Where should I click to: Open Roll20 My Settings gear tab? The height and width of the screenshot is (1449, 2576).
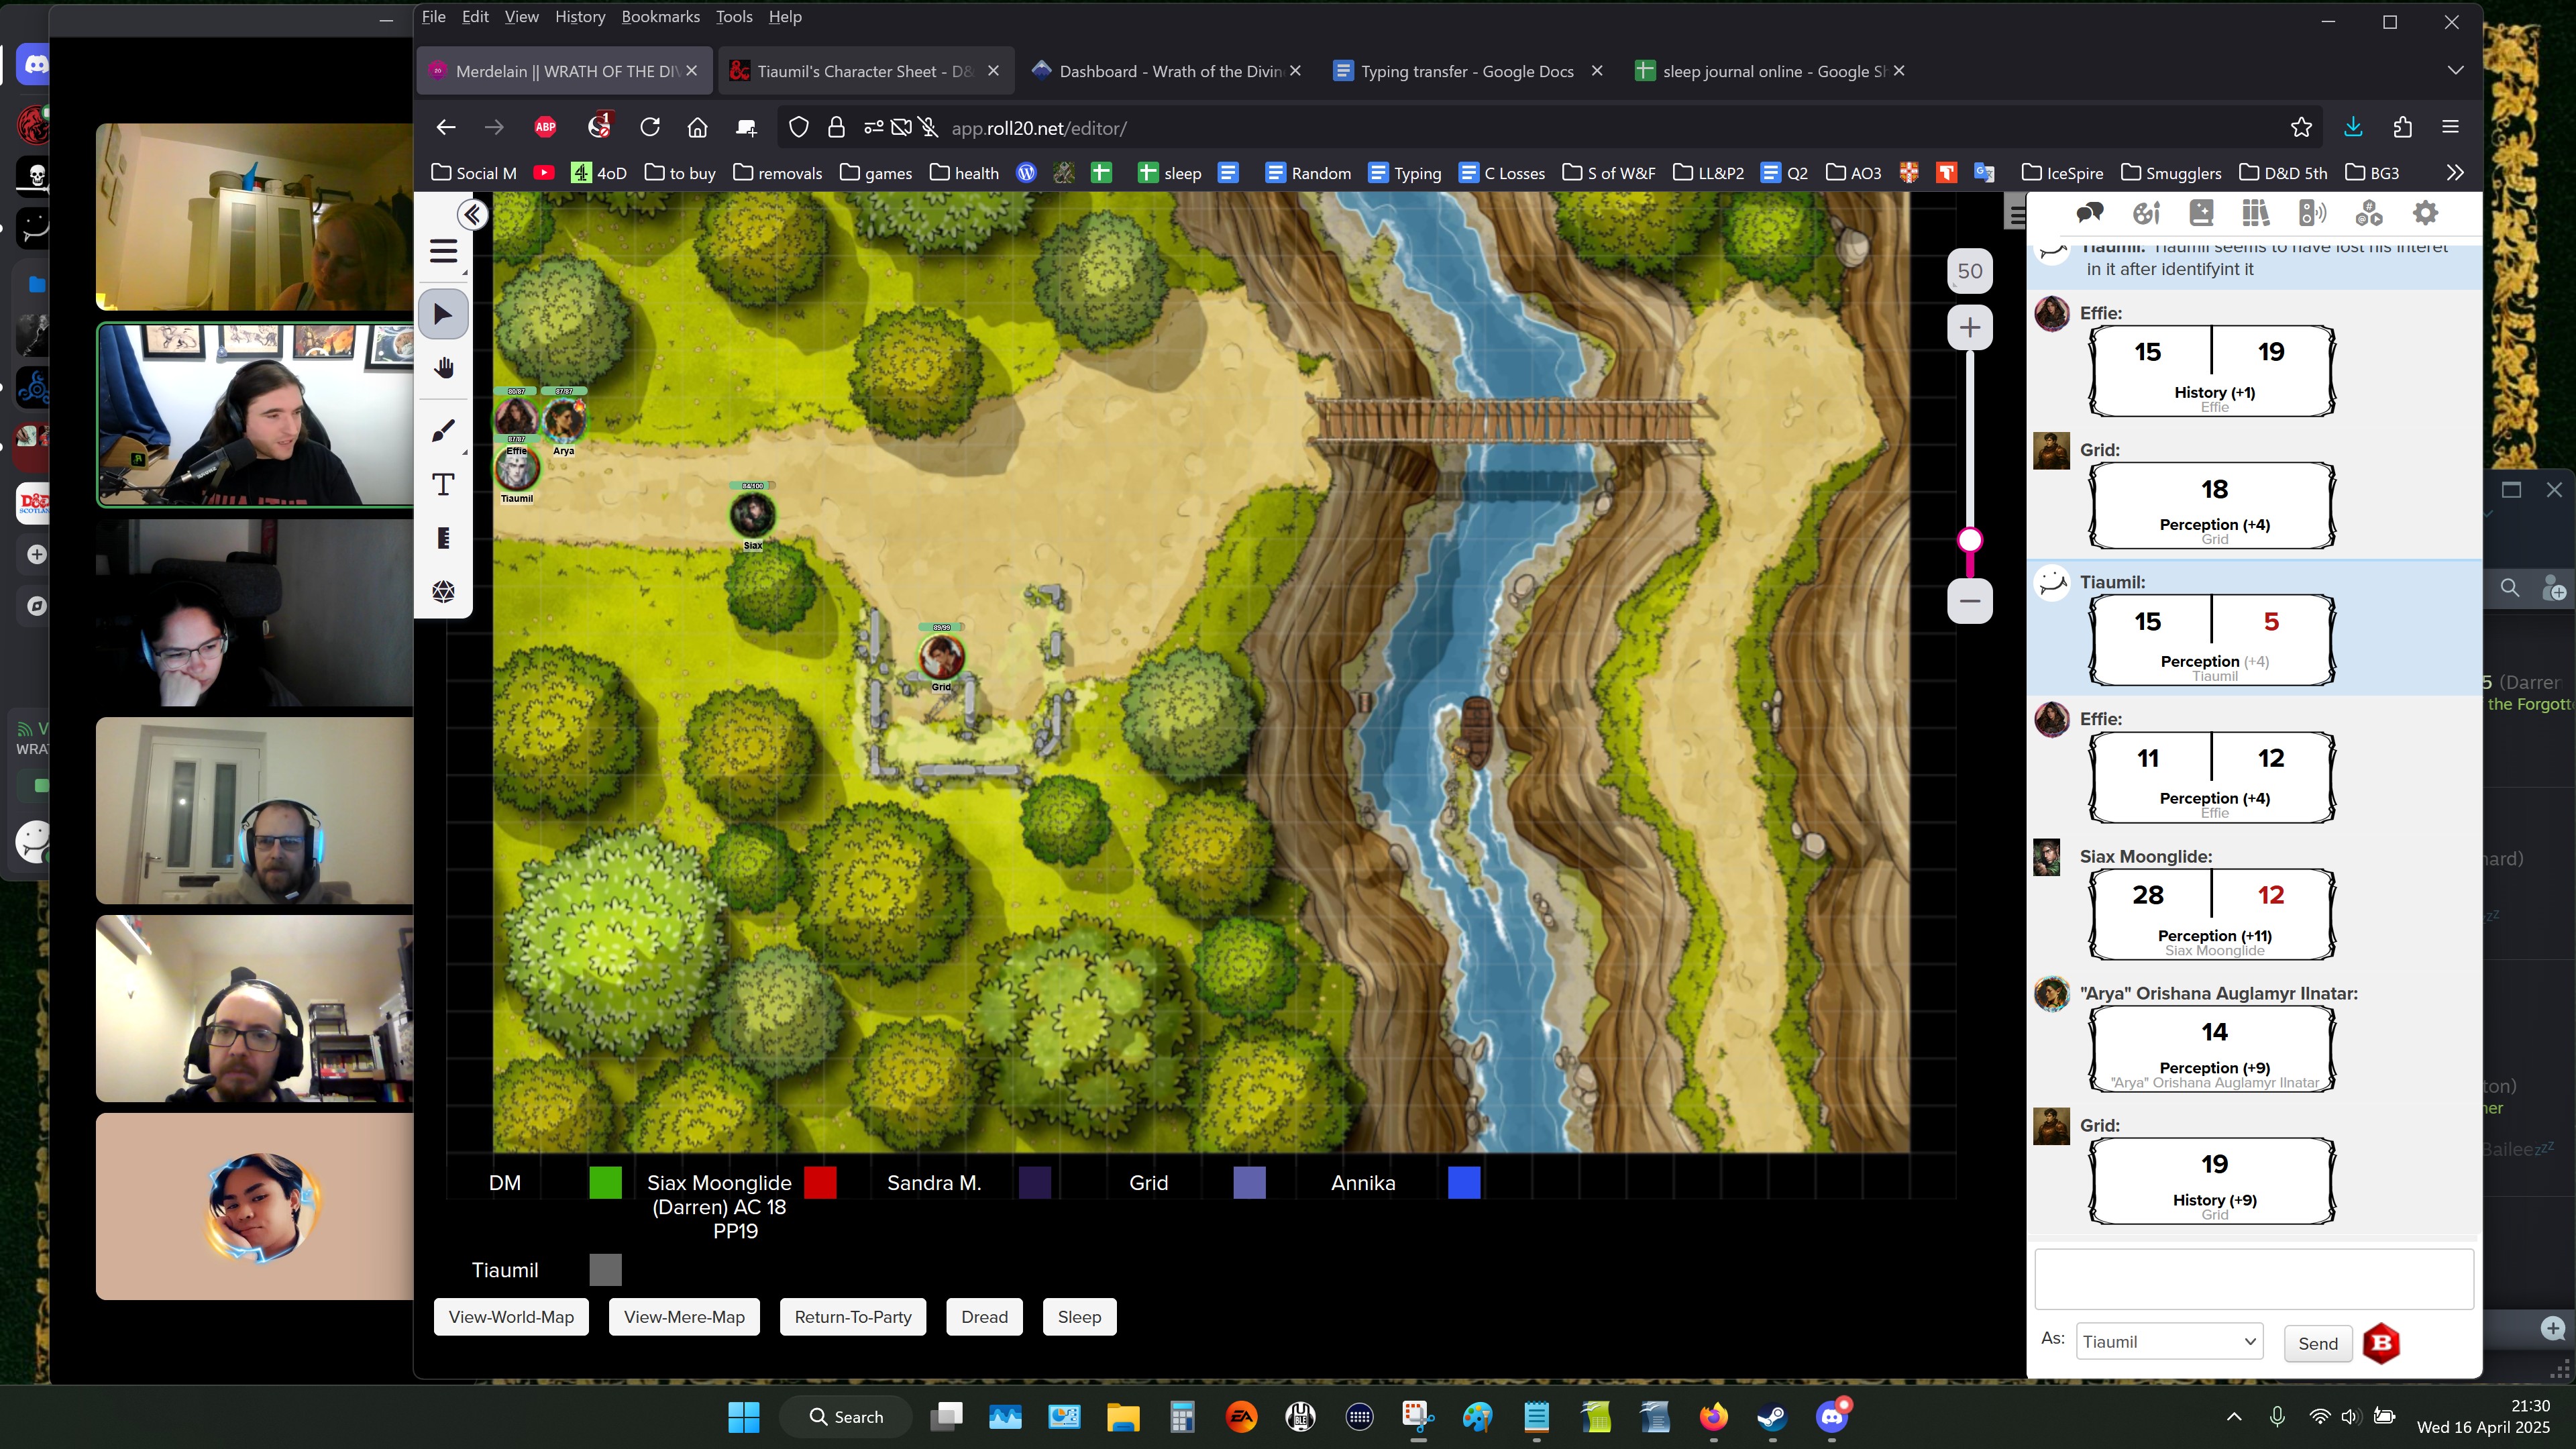(x=2425, y=213)
